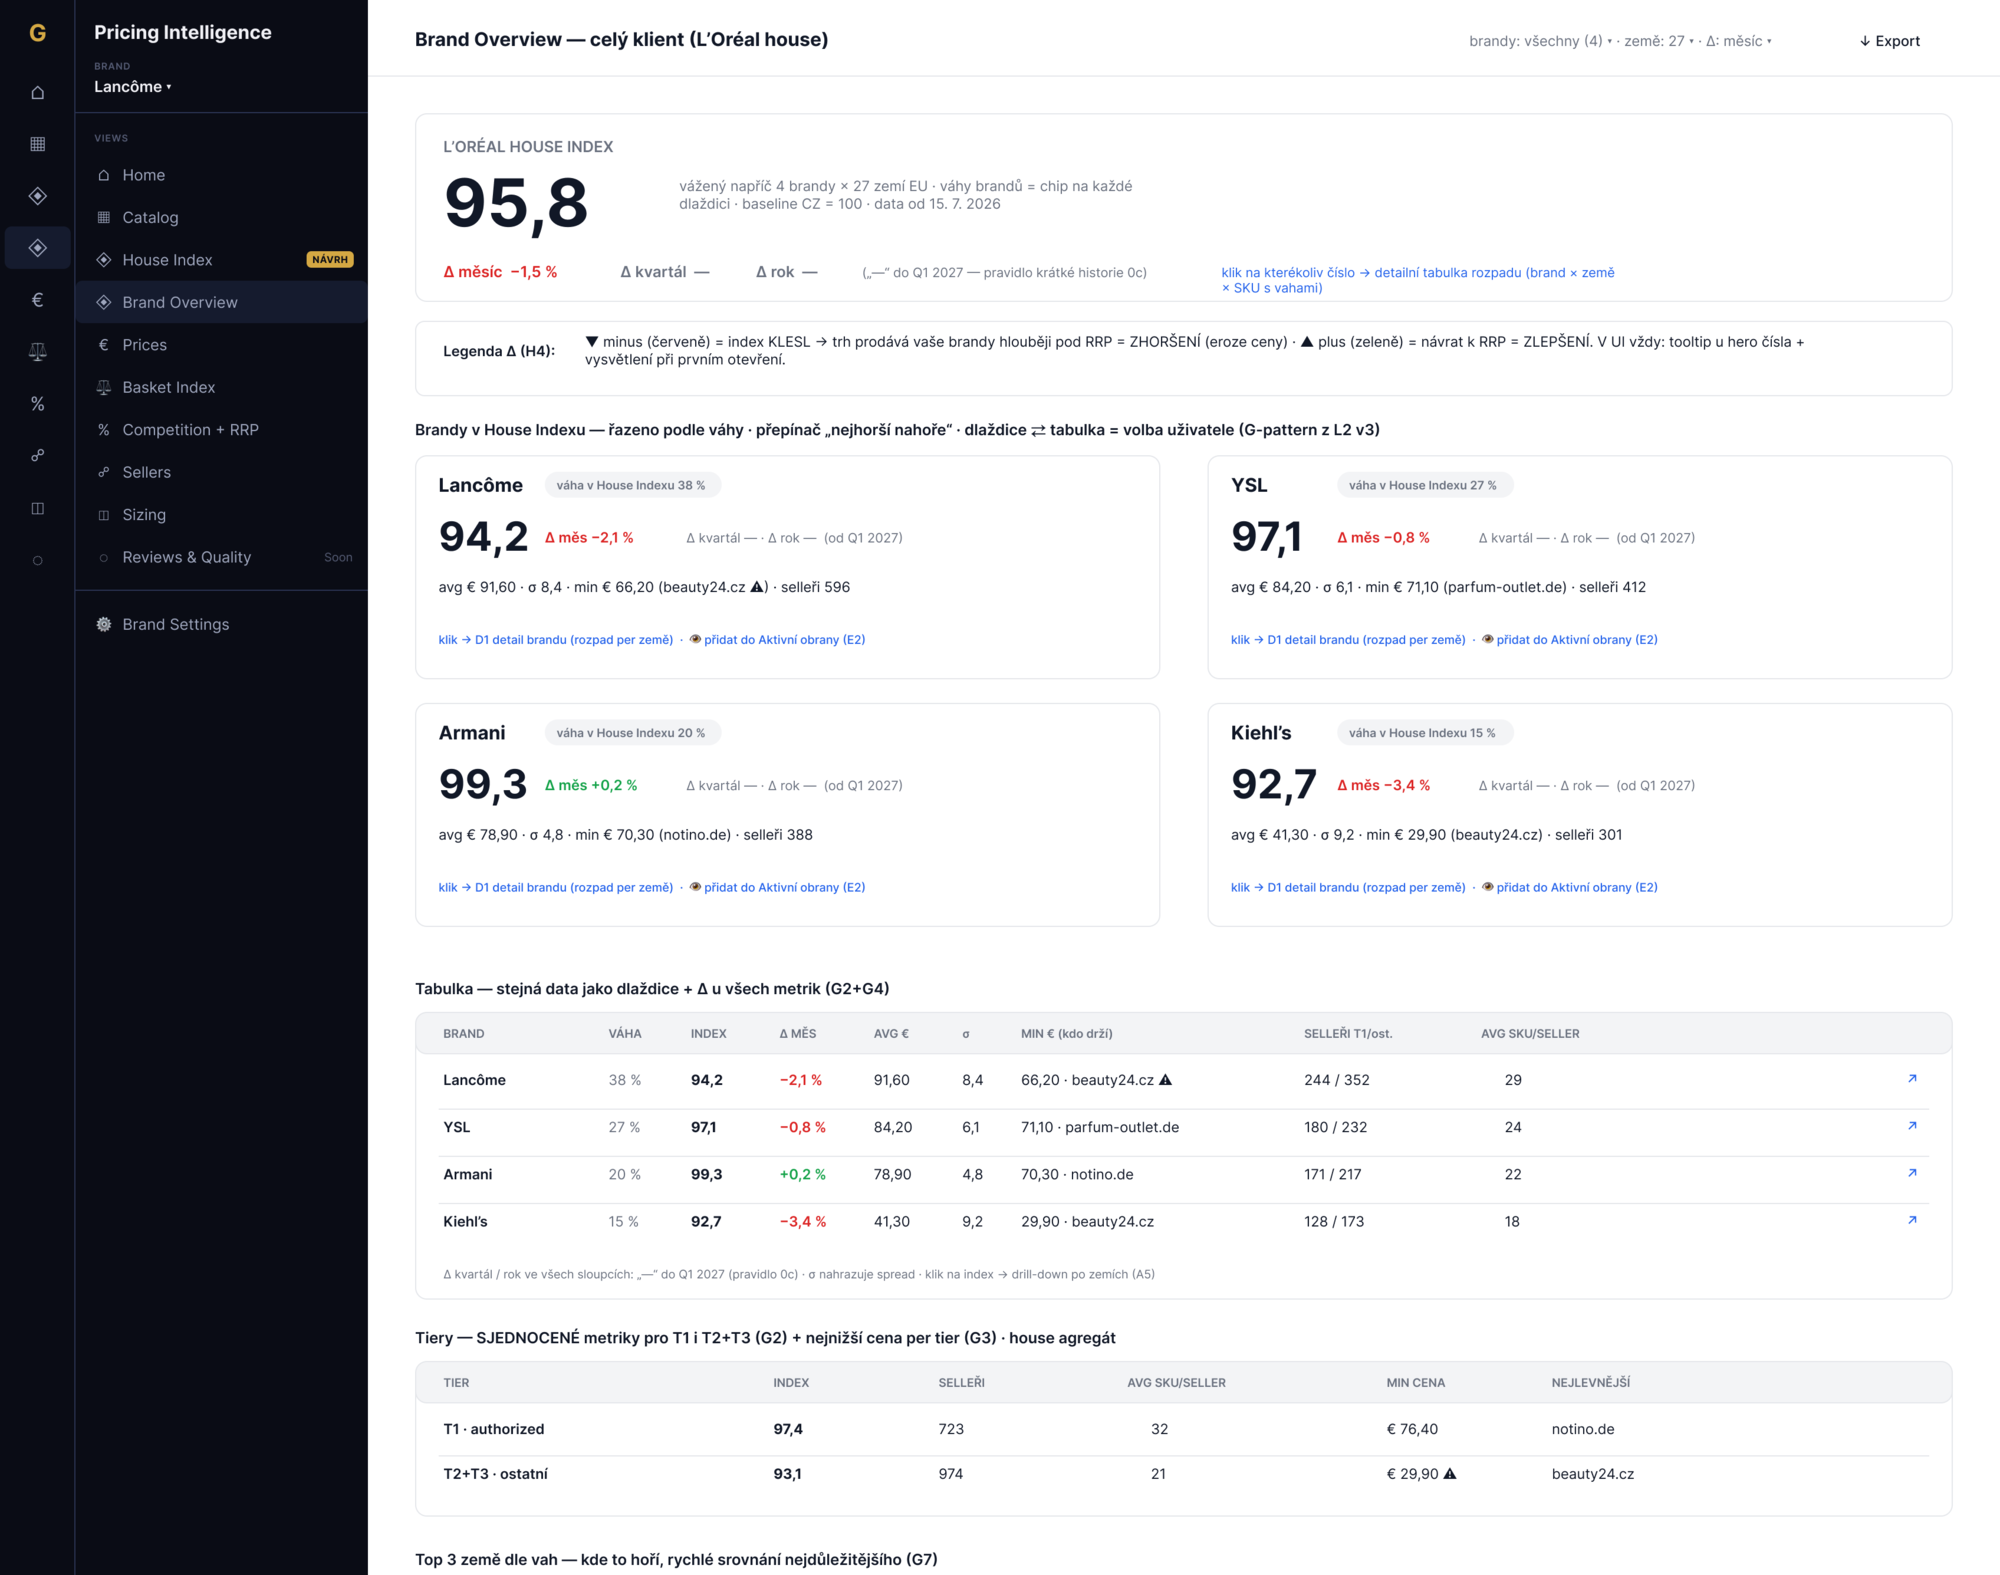Click the euro icon in the left rail
This screenshot has width=2000, height=1575.
click(38, 300)
